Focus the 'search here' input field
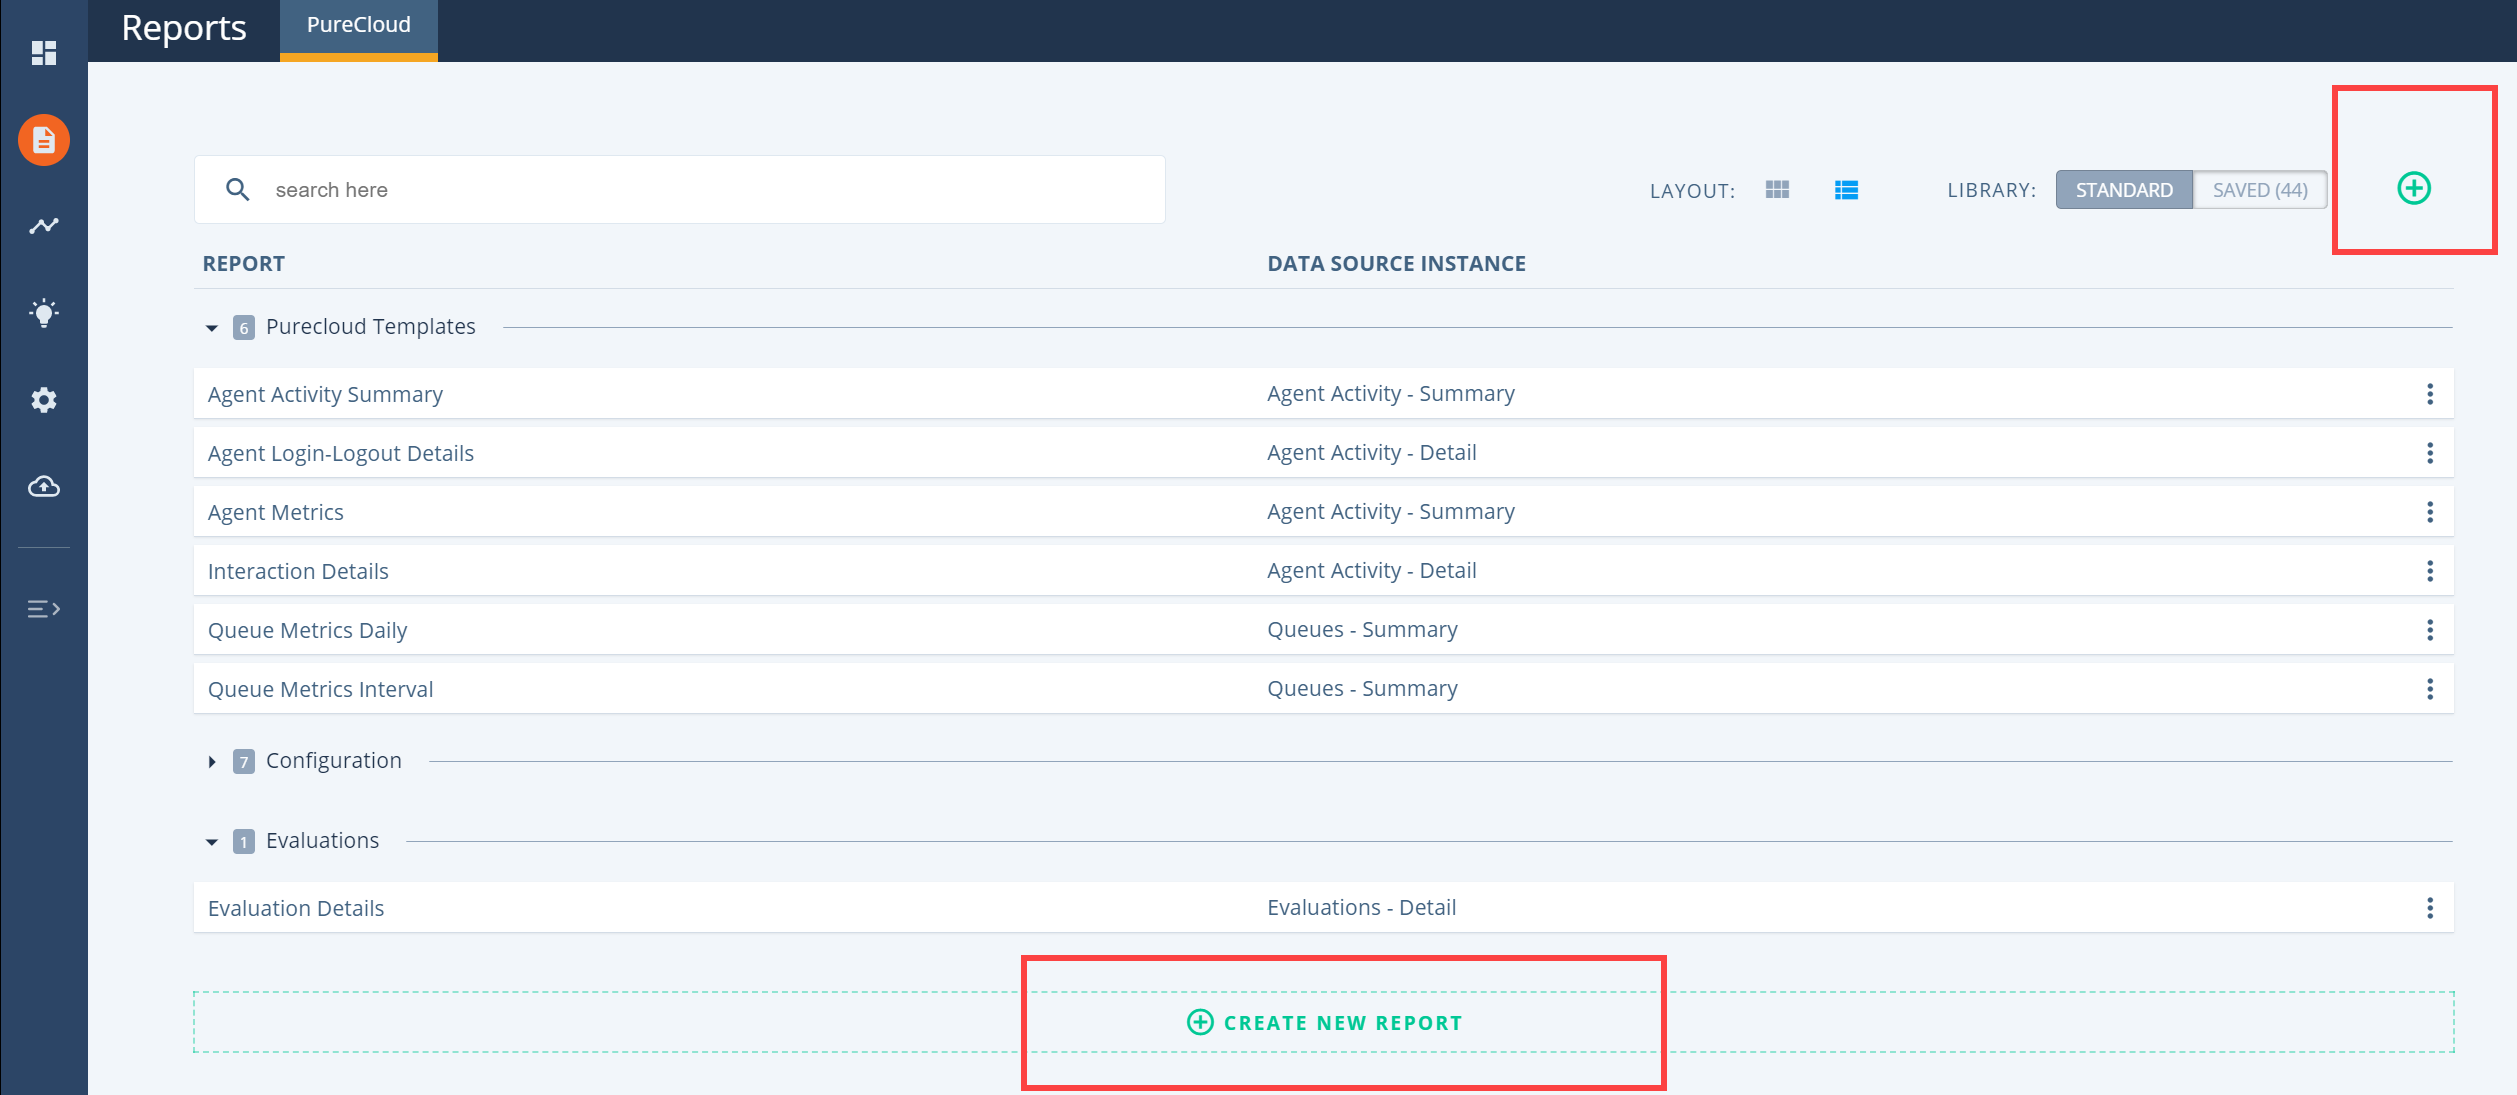The image size is (2517, 1095). [680, 189]
